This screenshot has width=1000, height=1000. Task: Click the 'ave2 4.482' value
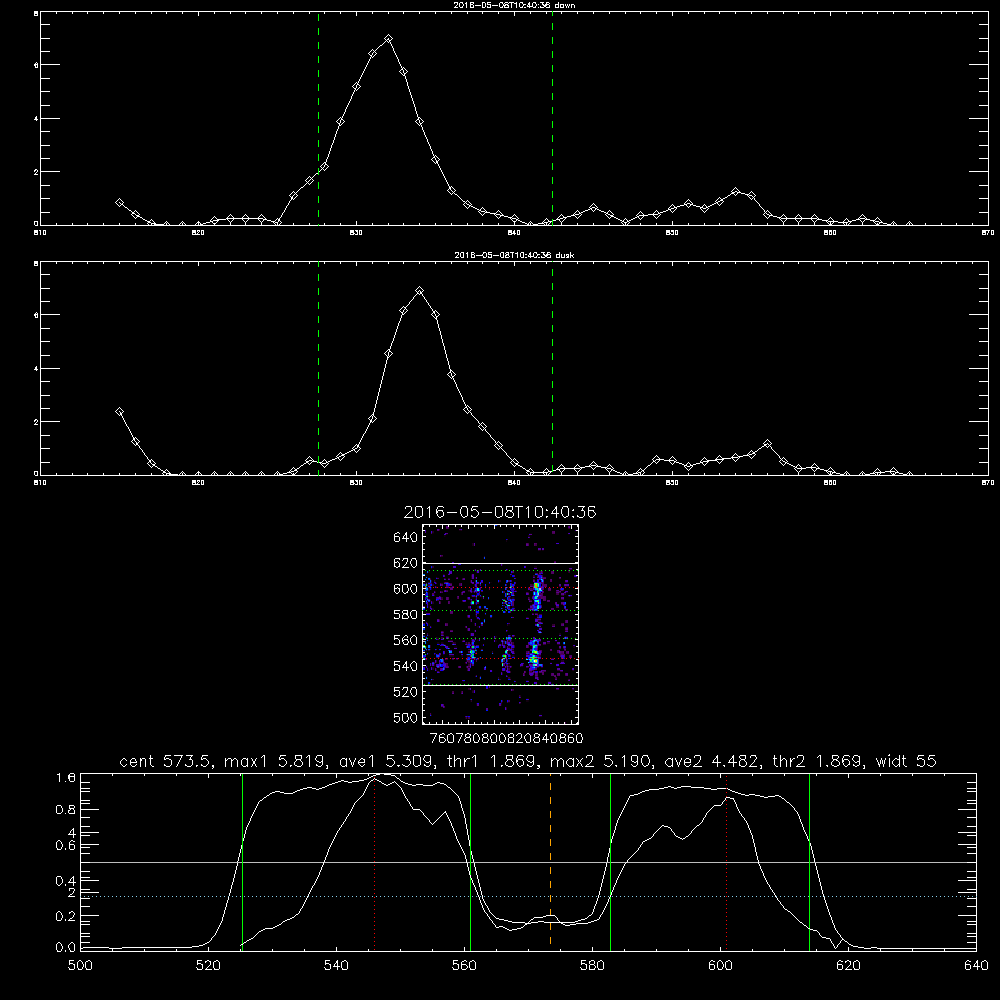pos(710,761)
